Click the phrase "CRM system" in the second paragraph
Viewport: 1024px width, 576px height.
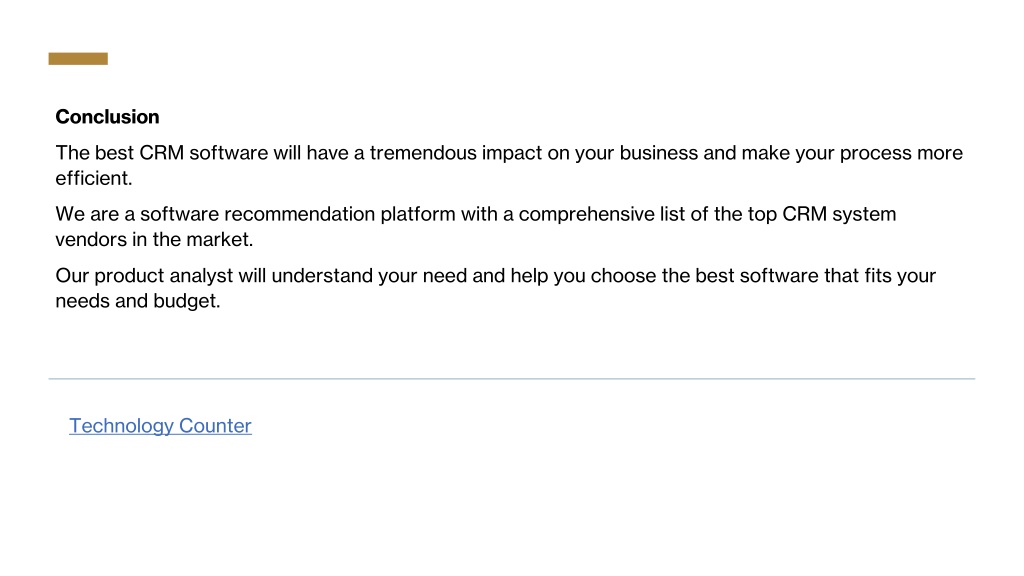tap(839, 214)
